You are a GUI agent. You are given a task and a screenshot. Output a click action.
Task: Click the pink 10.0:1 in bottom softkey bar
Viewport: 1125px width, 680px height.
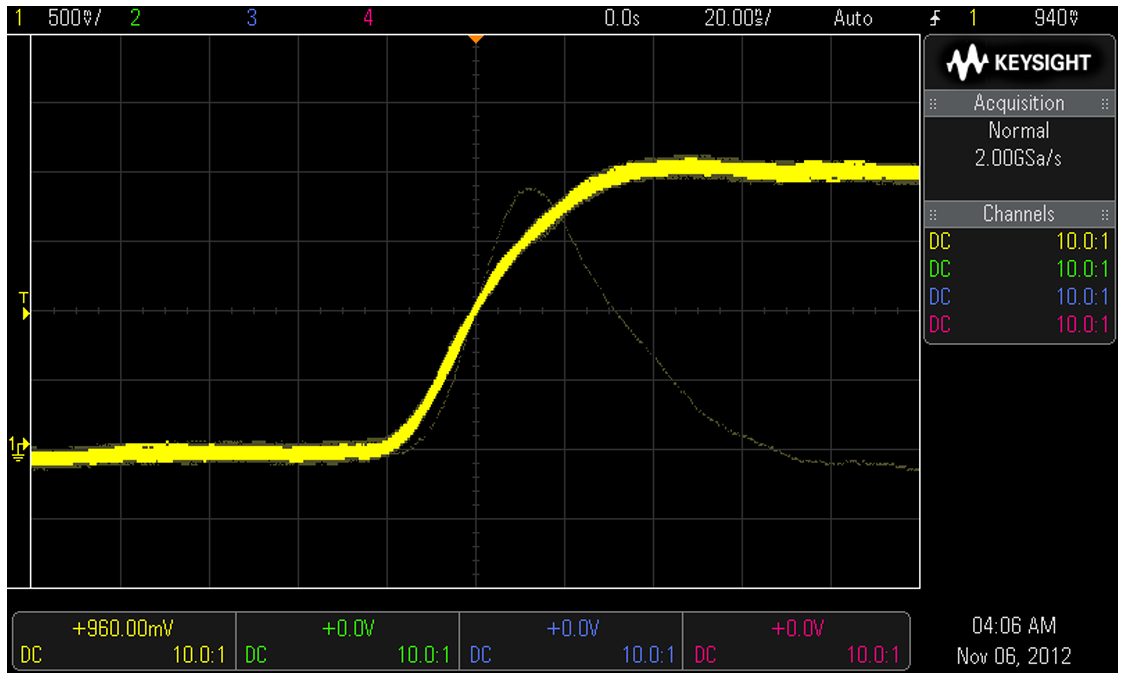873,655
